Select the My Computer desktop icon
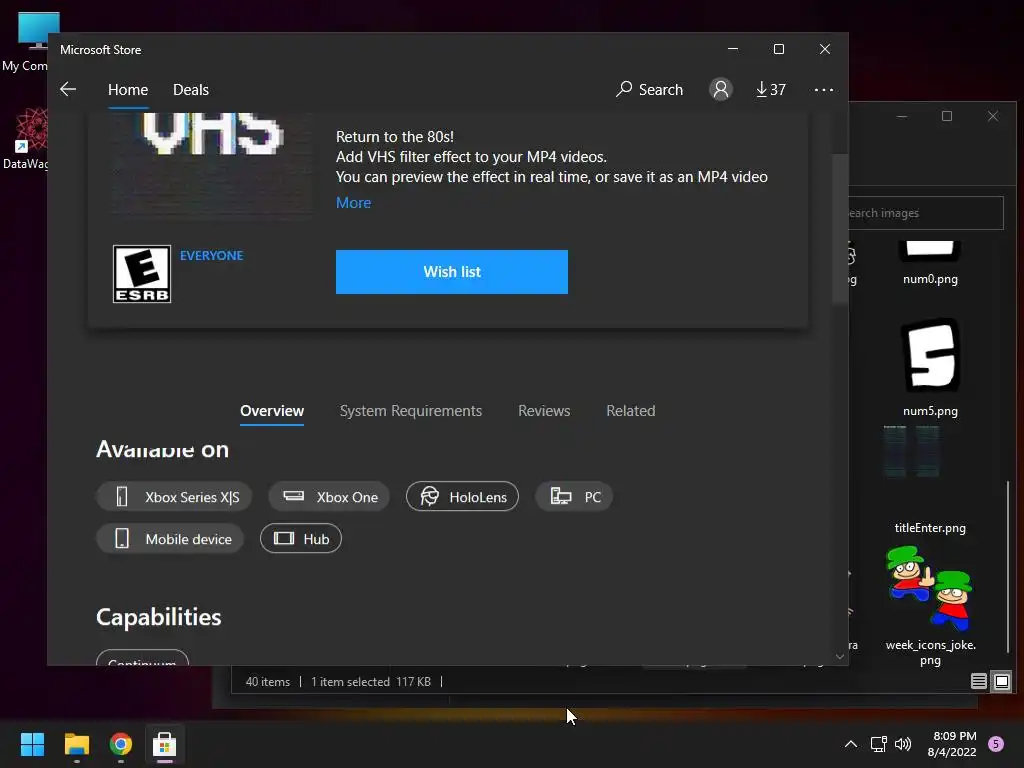Screen dimensions: 1024x768 26,40
